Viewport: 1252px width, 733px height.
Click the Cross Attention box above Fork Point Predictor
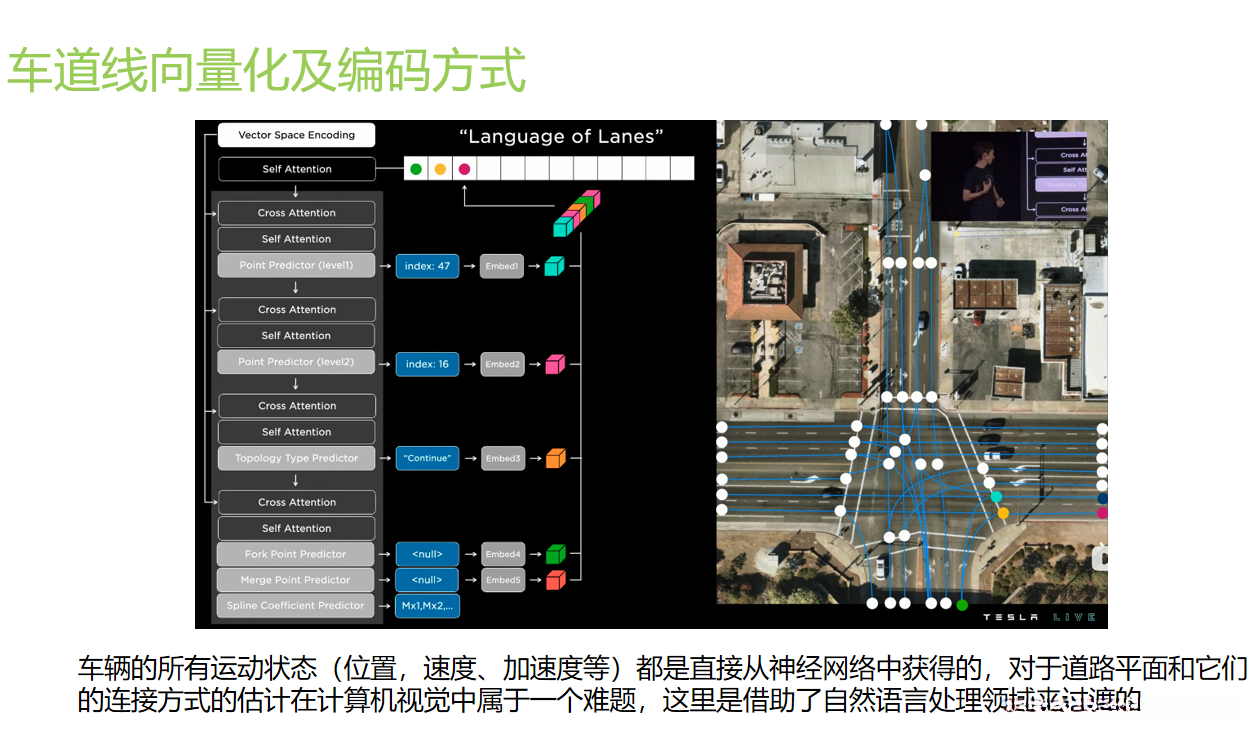click(x=297, y=502)
